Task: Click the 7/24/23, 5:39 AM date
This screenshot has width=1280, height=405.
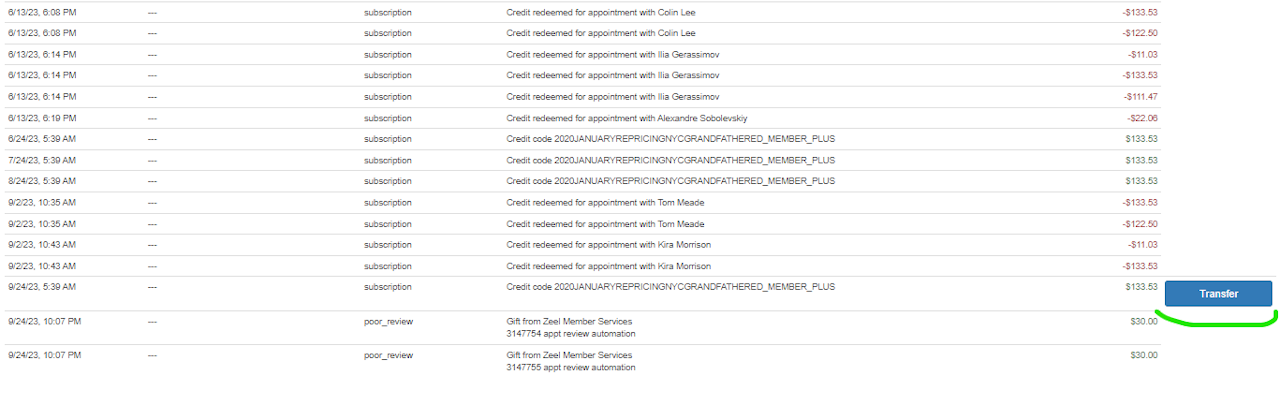Action: click(42, 160)
